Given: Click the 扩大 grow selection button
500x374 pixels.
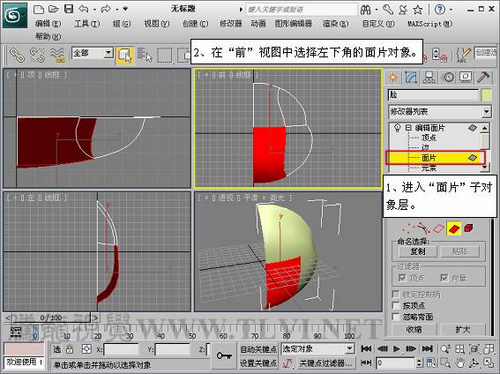Looking at the screenshot, I should (x=463, y=330).
